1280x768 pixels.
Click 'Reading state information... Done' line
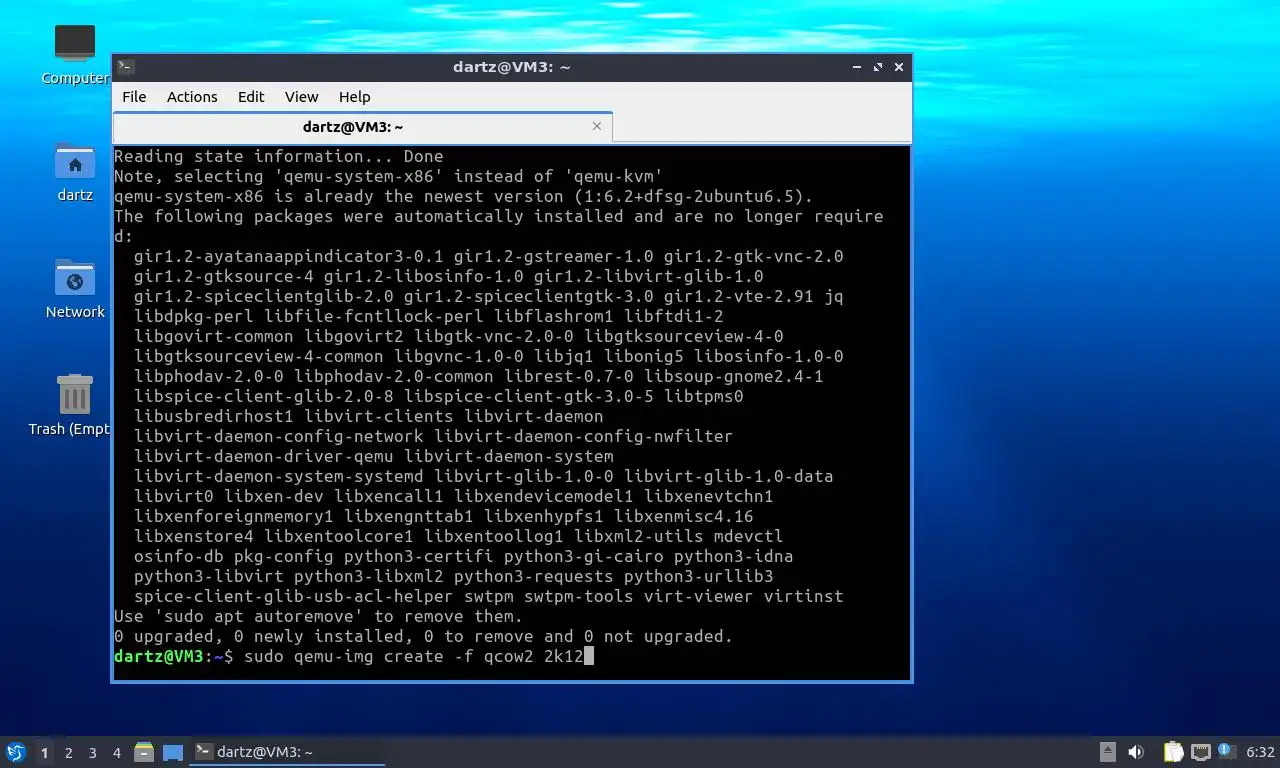(x=278, y=156)
